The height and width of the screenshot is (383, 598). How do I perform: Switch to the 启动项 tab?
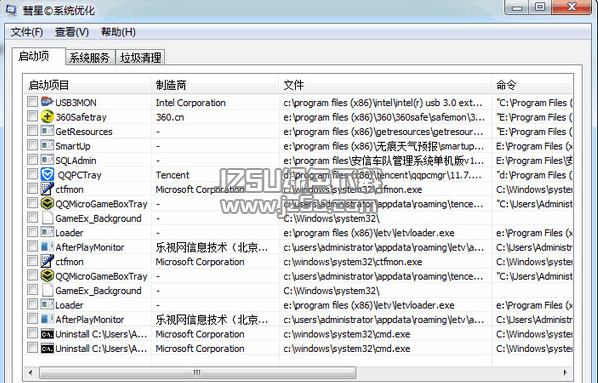pyautogui.click(x=38, y=56)
